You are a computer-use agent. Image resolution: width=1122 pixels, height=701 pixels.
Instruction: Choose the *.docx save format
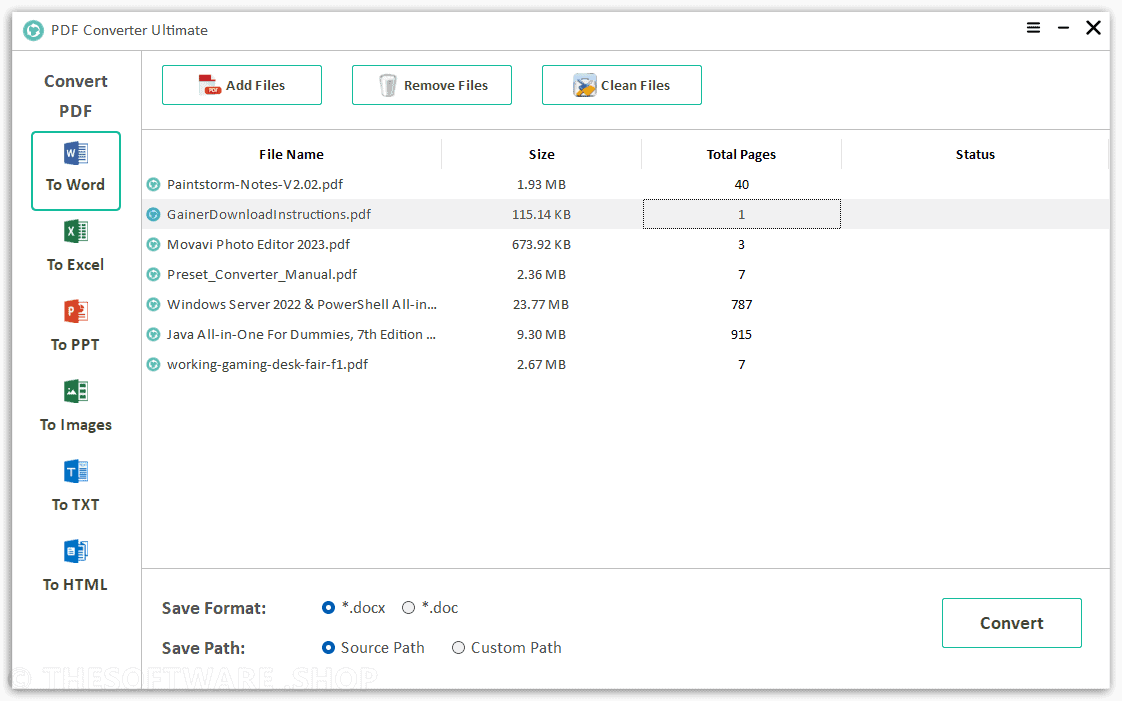click(353, 607)
